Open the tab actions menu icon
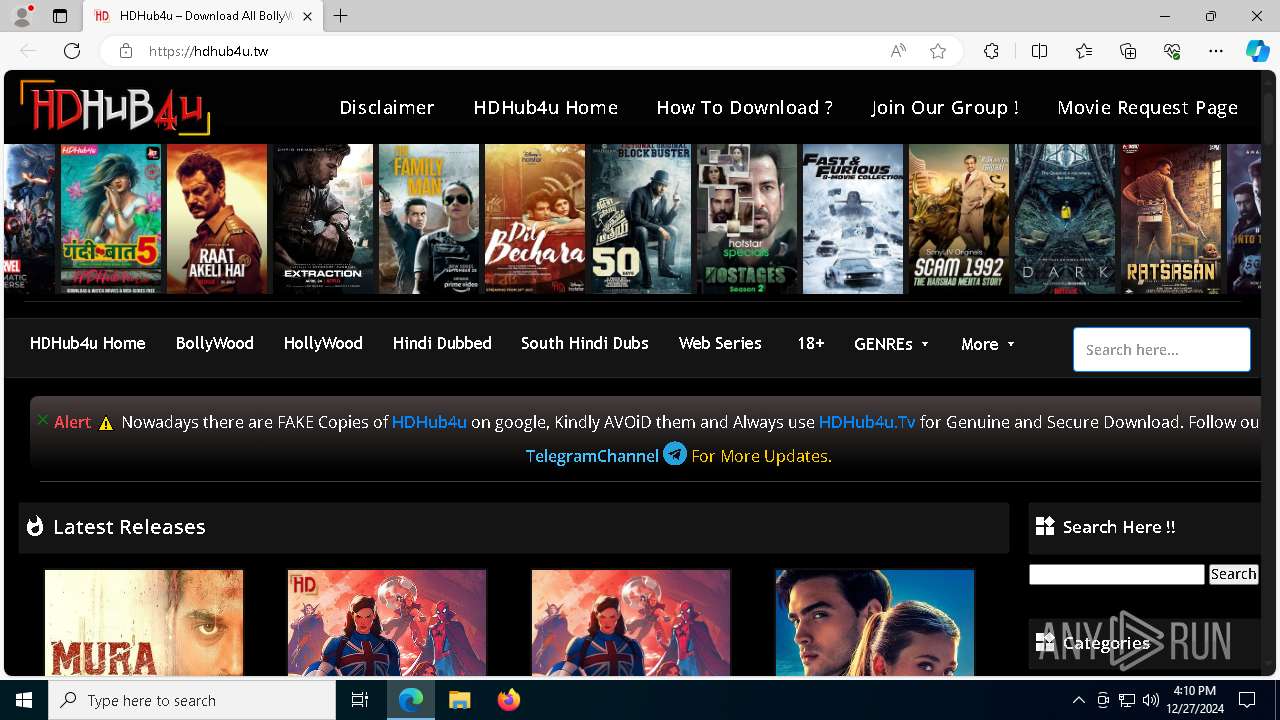Image resolution: width=1280 pixels, height=720 pixels. click(x=60, y=16)
